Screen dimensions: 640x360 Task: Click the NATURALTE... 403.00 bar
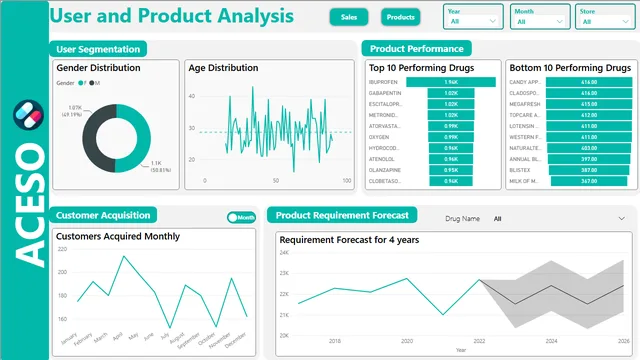[589, 148]
